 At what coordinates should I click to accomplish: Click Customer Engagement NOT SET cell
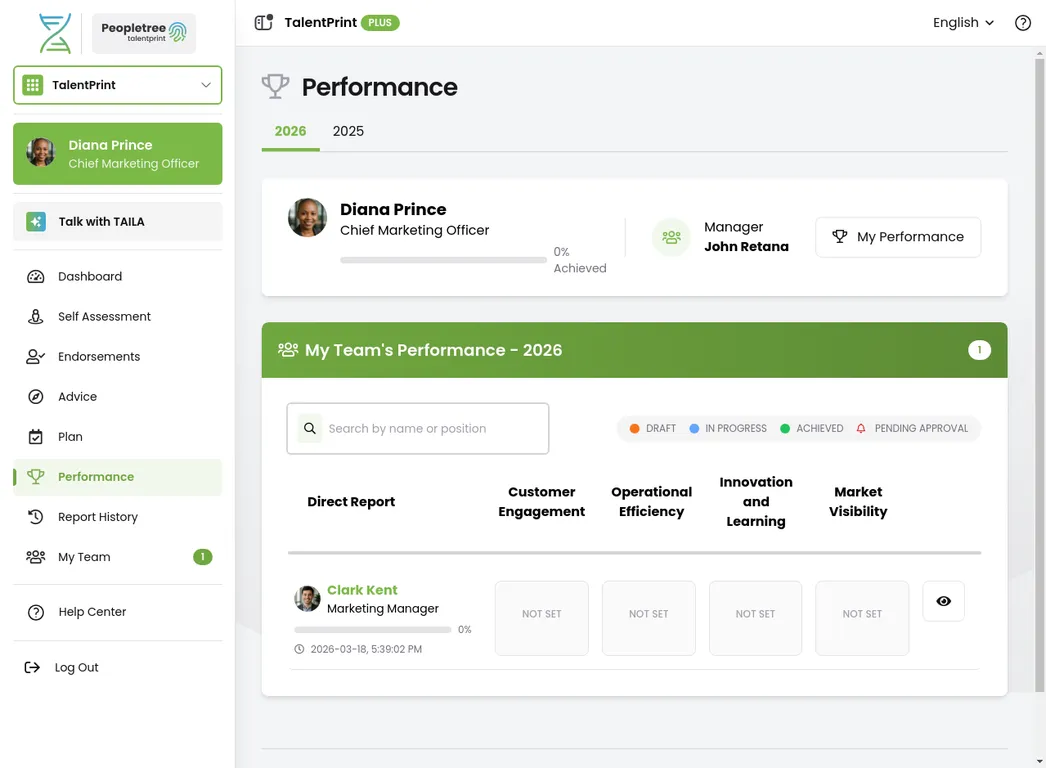[x=542, y=618]
